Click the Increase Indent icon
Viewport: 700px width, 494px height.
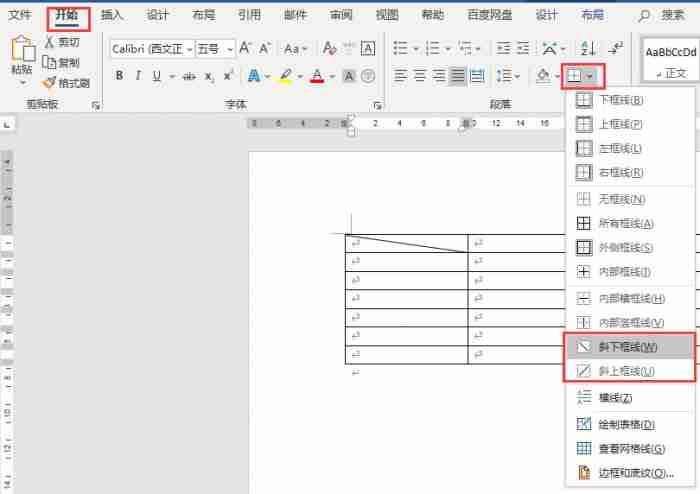(523, 48)
